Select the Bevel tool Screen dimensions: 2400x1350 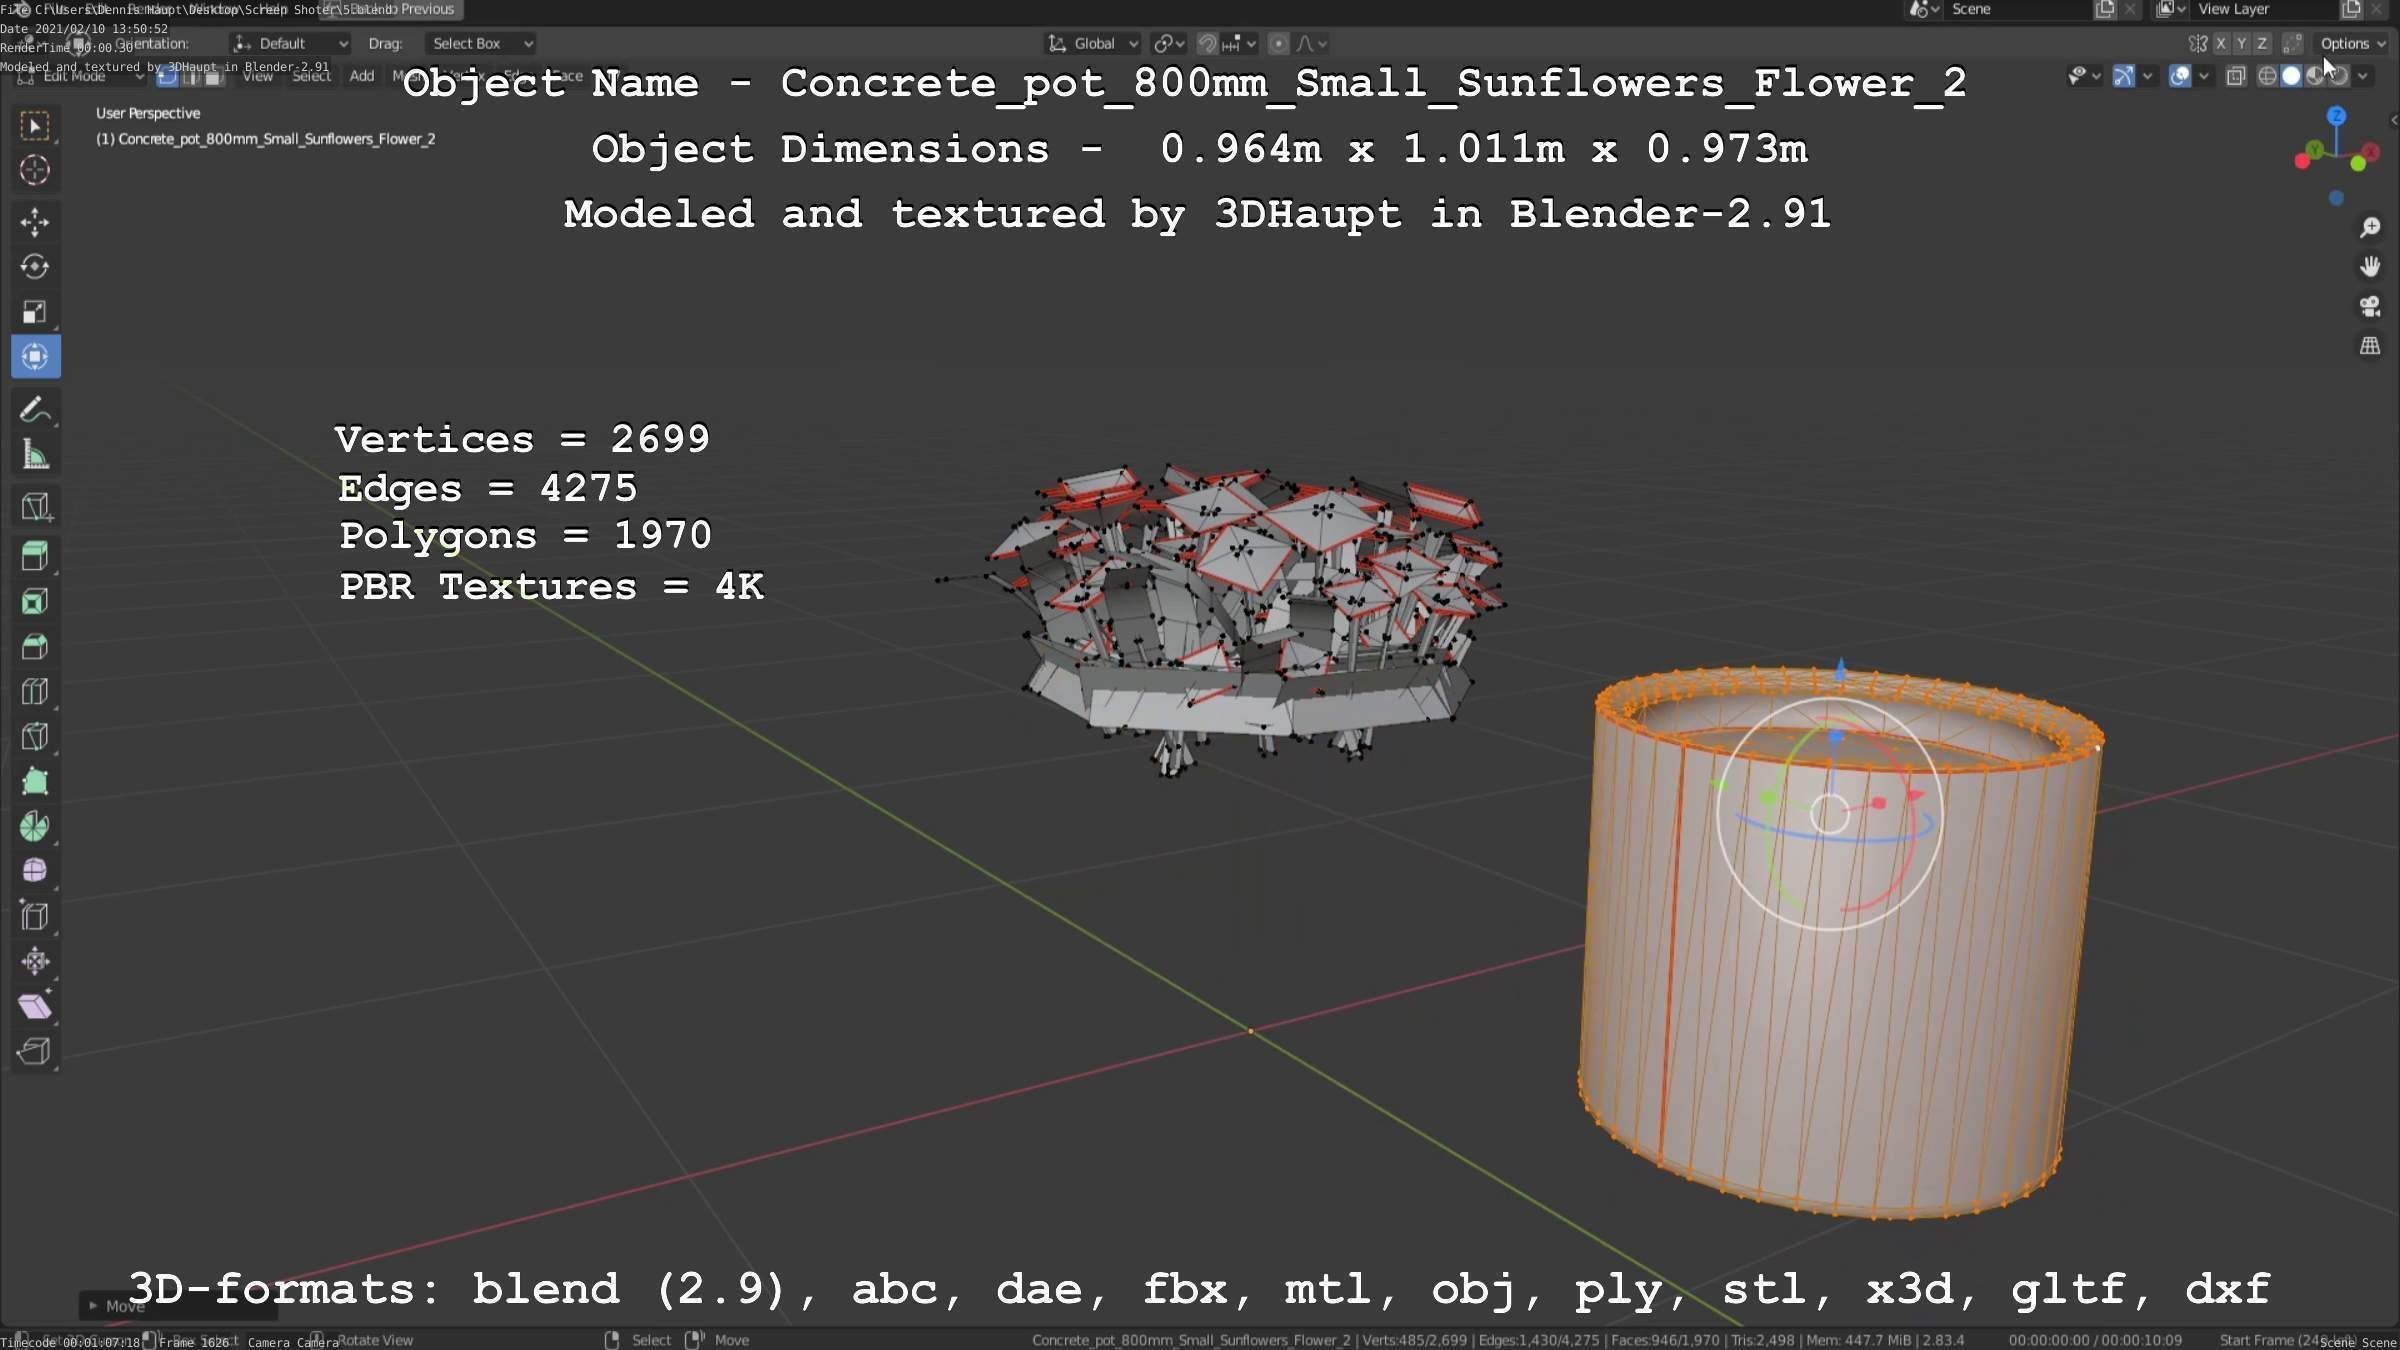(35, 646)
